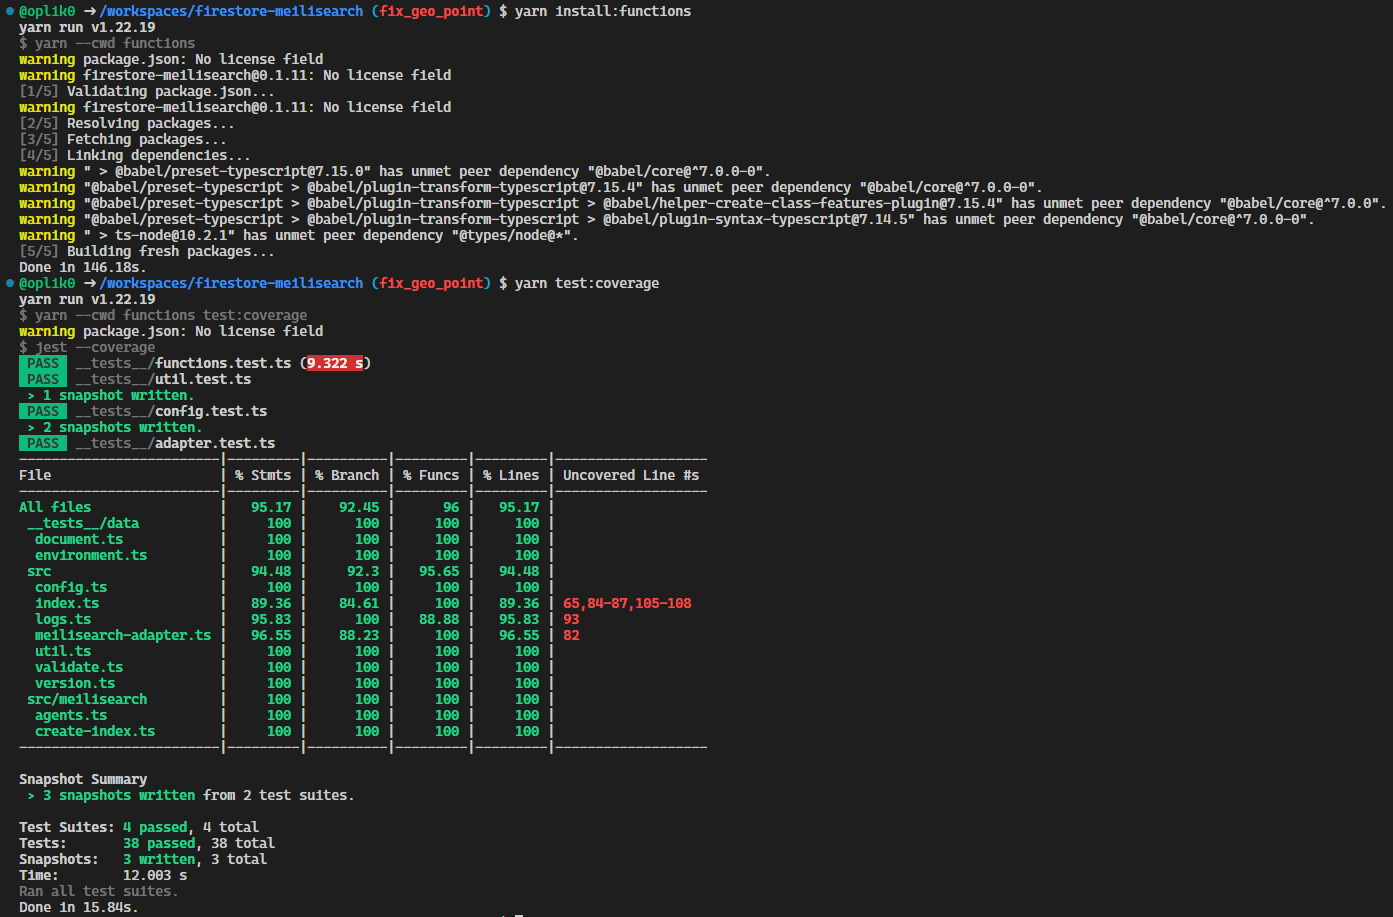Viewport: 1393px width, 917px height.
Task: Click the 88.23 branch value for meilisearch-adapter.ts
Action: click(359, 635)
